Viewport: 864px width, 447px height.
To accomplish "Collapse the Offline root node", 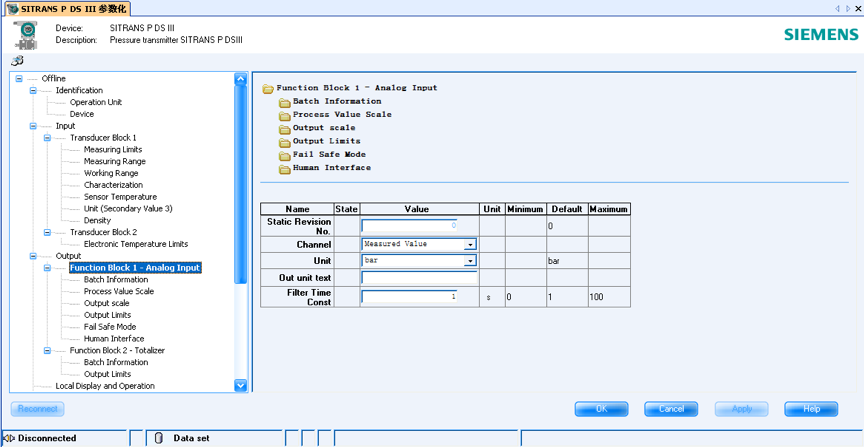I will pyautogui.click(x=19, y=78).
